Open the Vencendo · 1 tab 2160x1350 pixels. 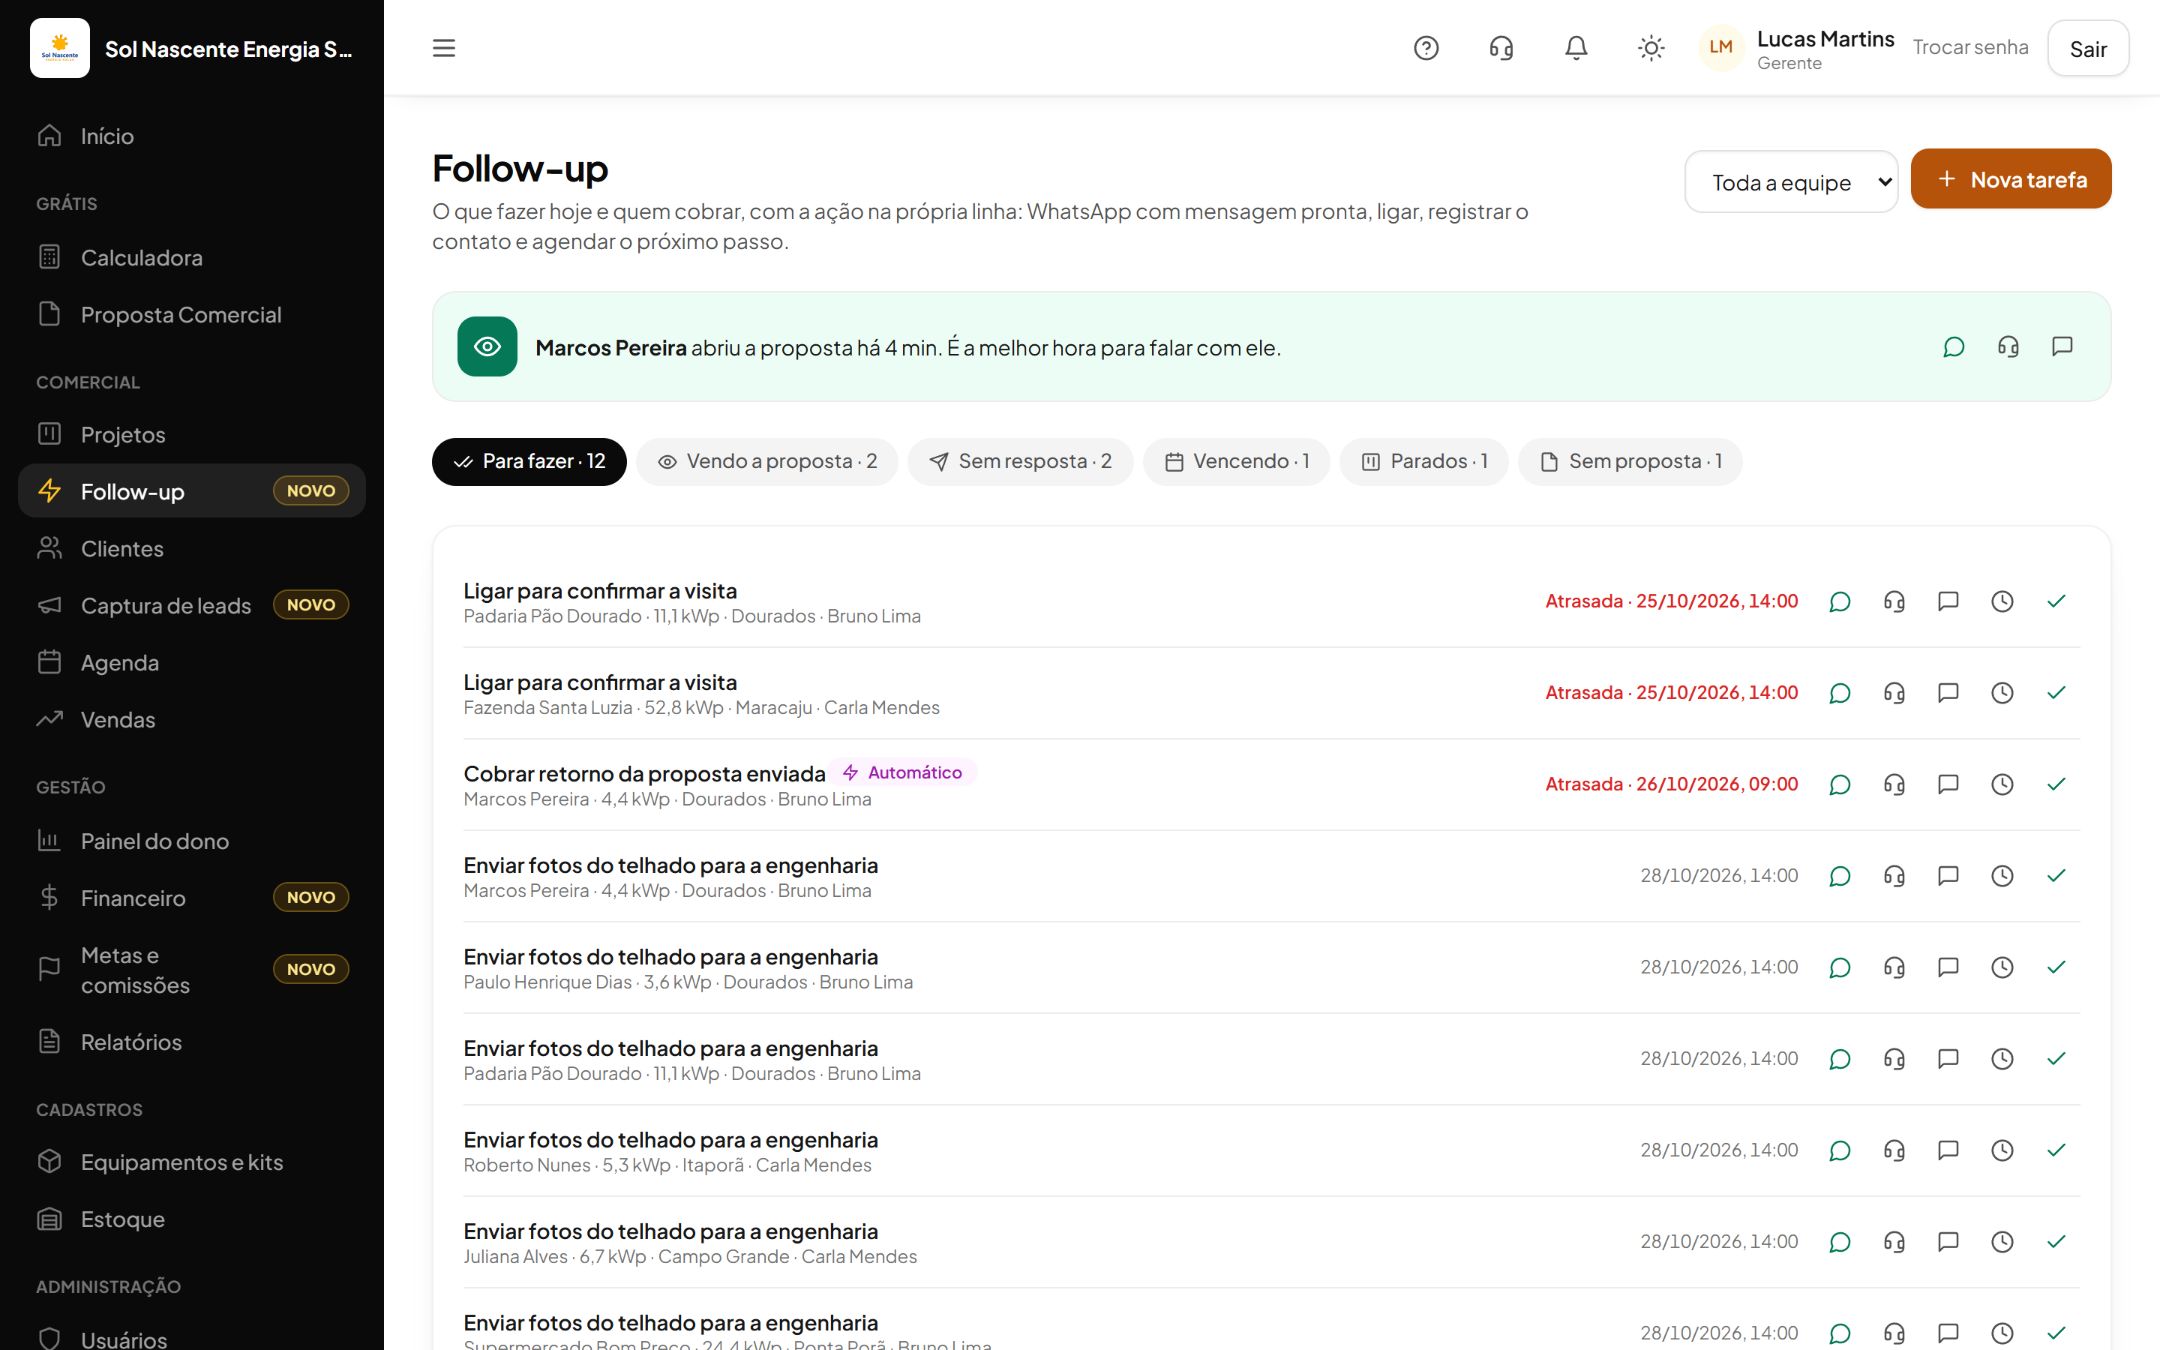point(1236,462)
